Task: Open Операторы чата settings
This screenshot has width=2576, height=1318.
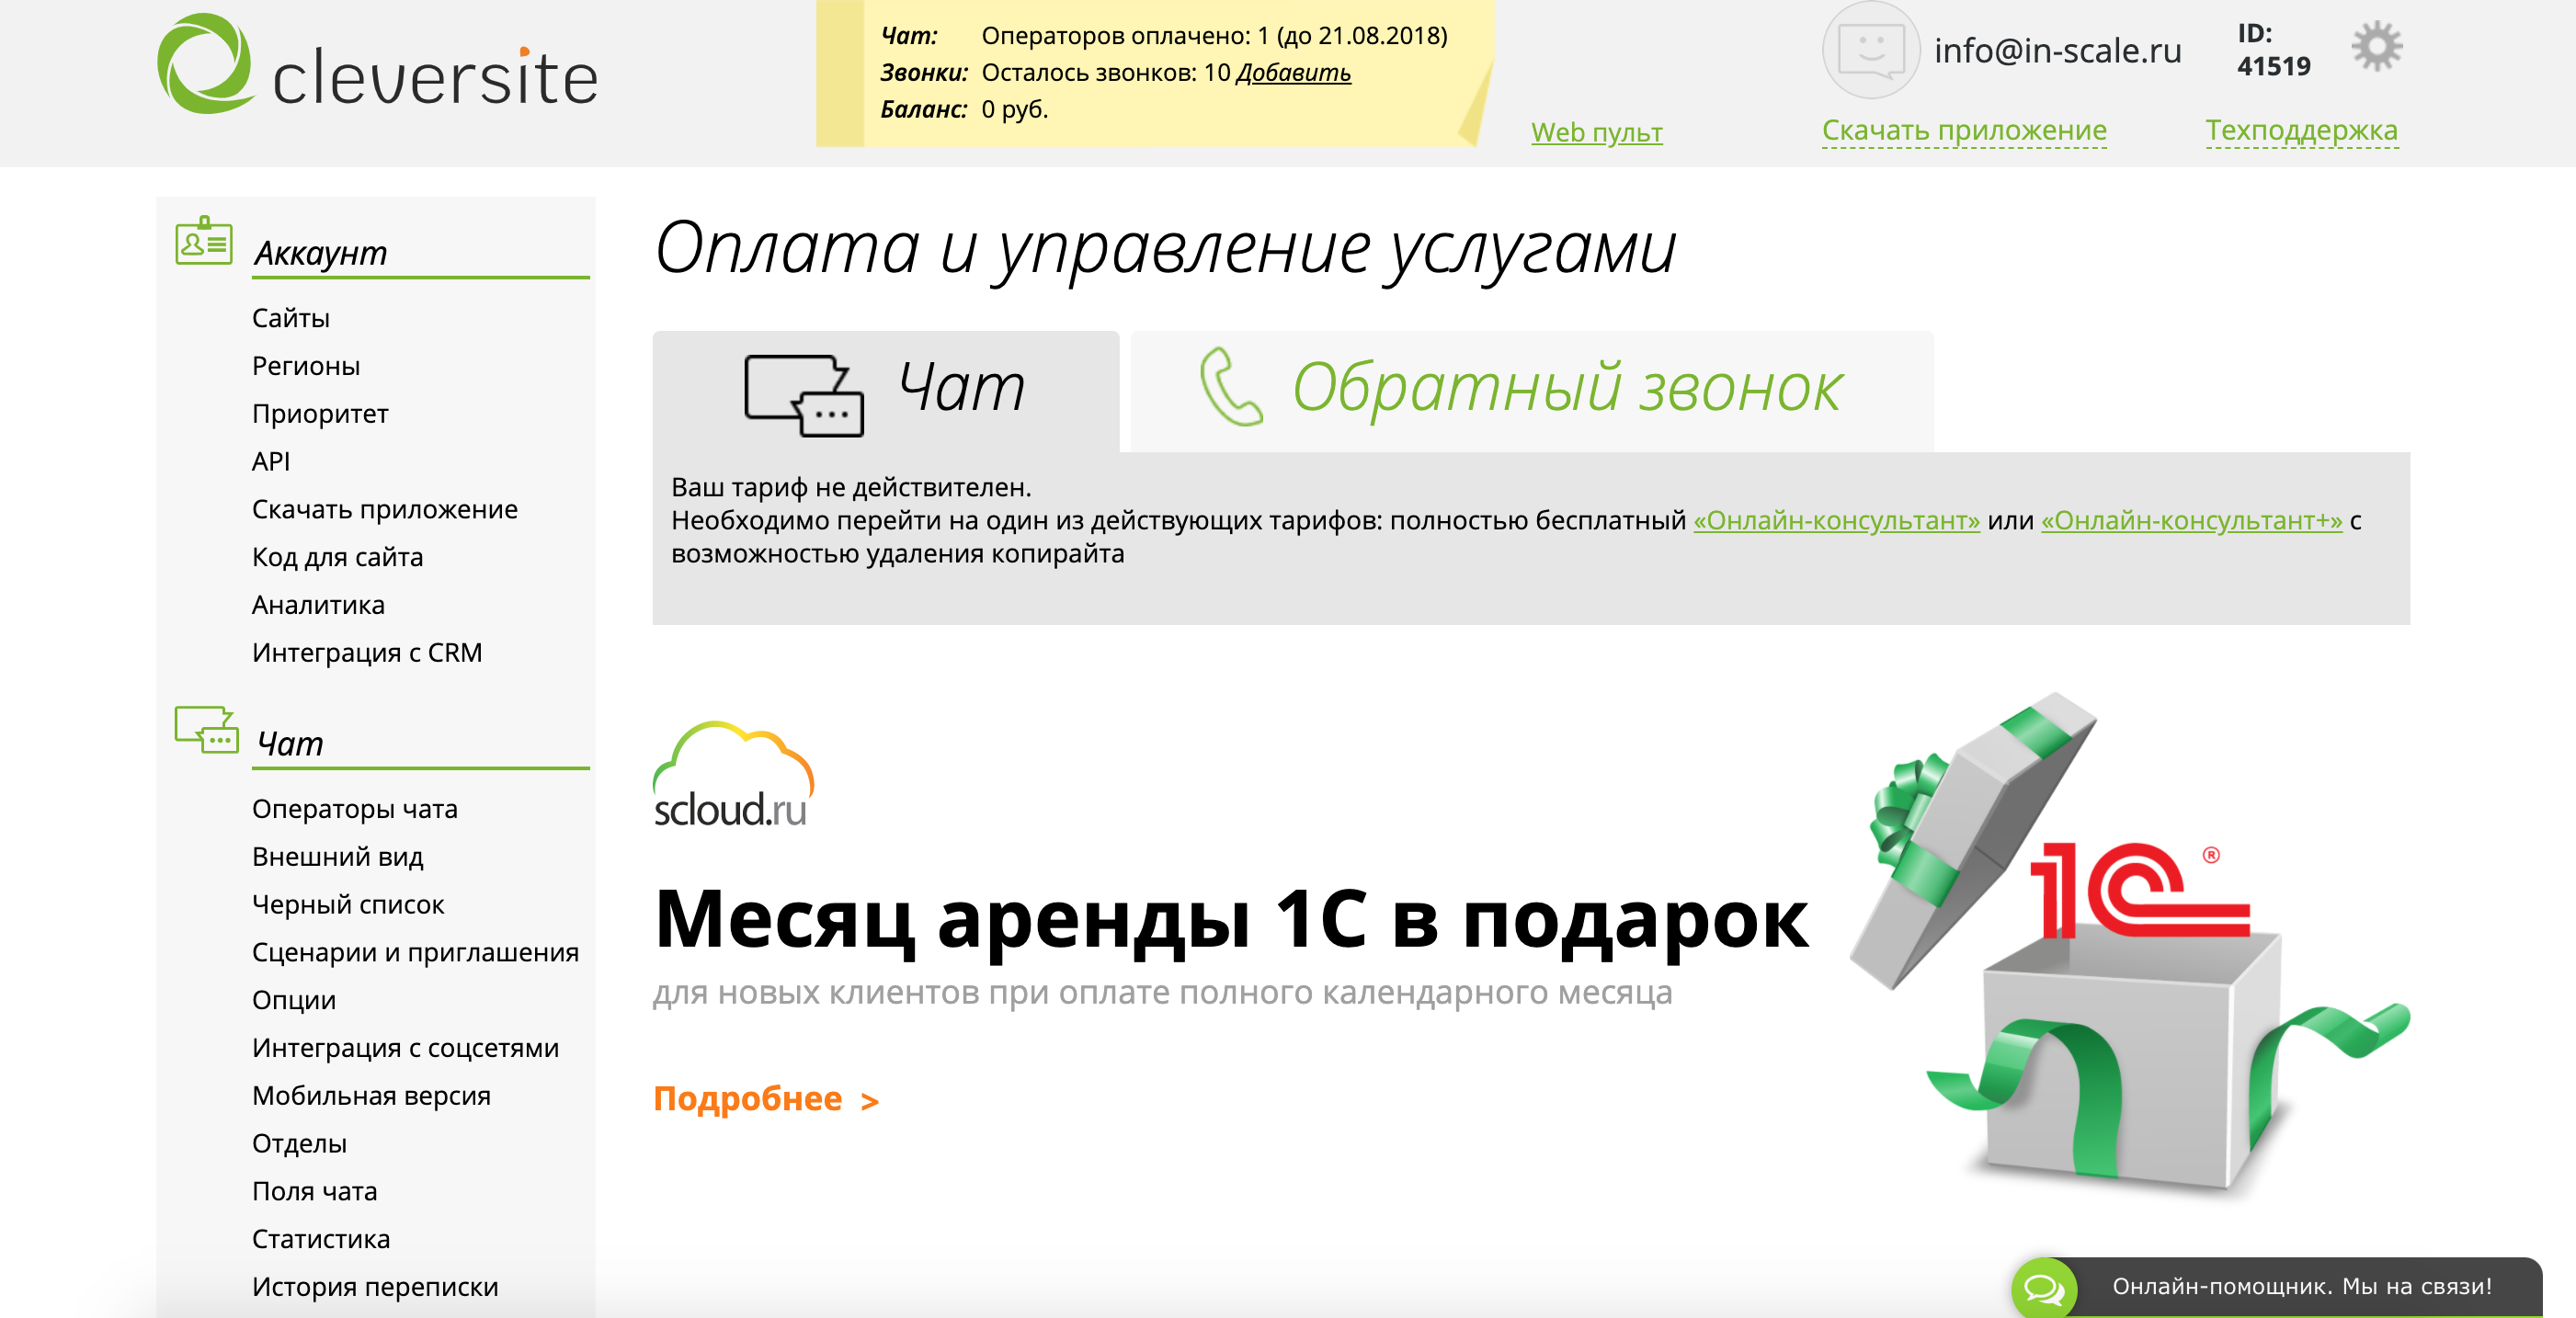Action: pyautogui.click(x=355, y=809)
